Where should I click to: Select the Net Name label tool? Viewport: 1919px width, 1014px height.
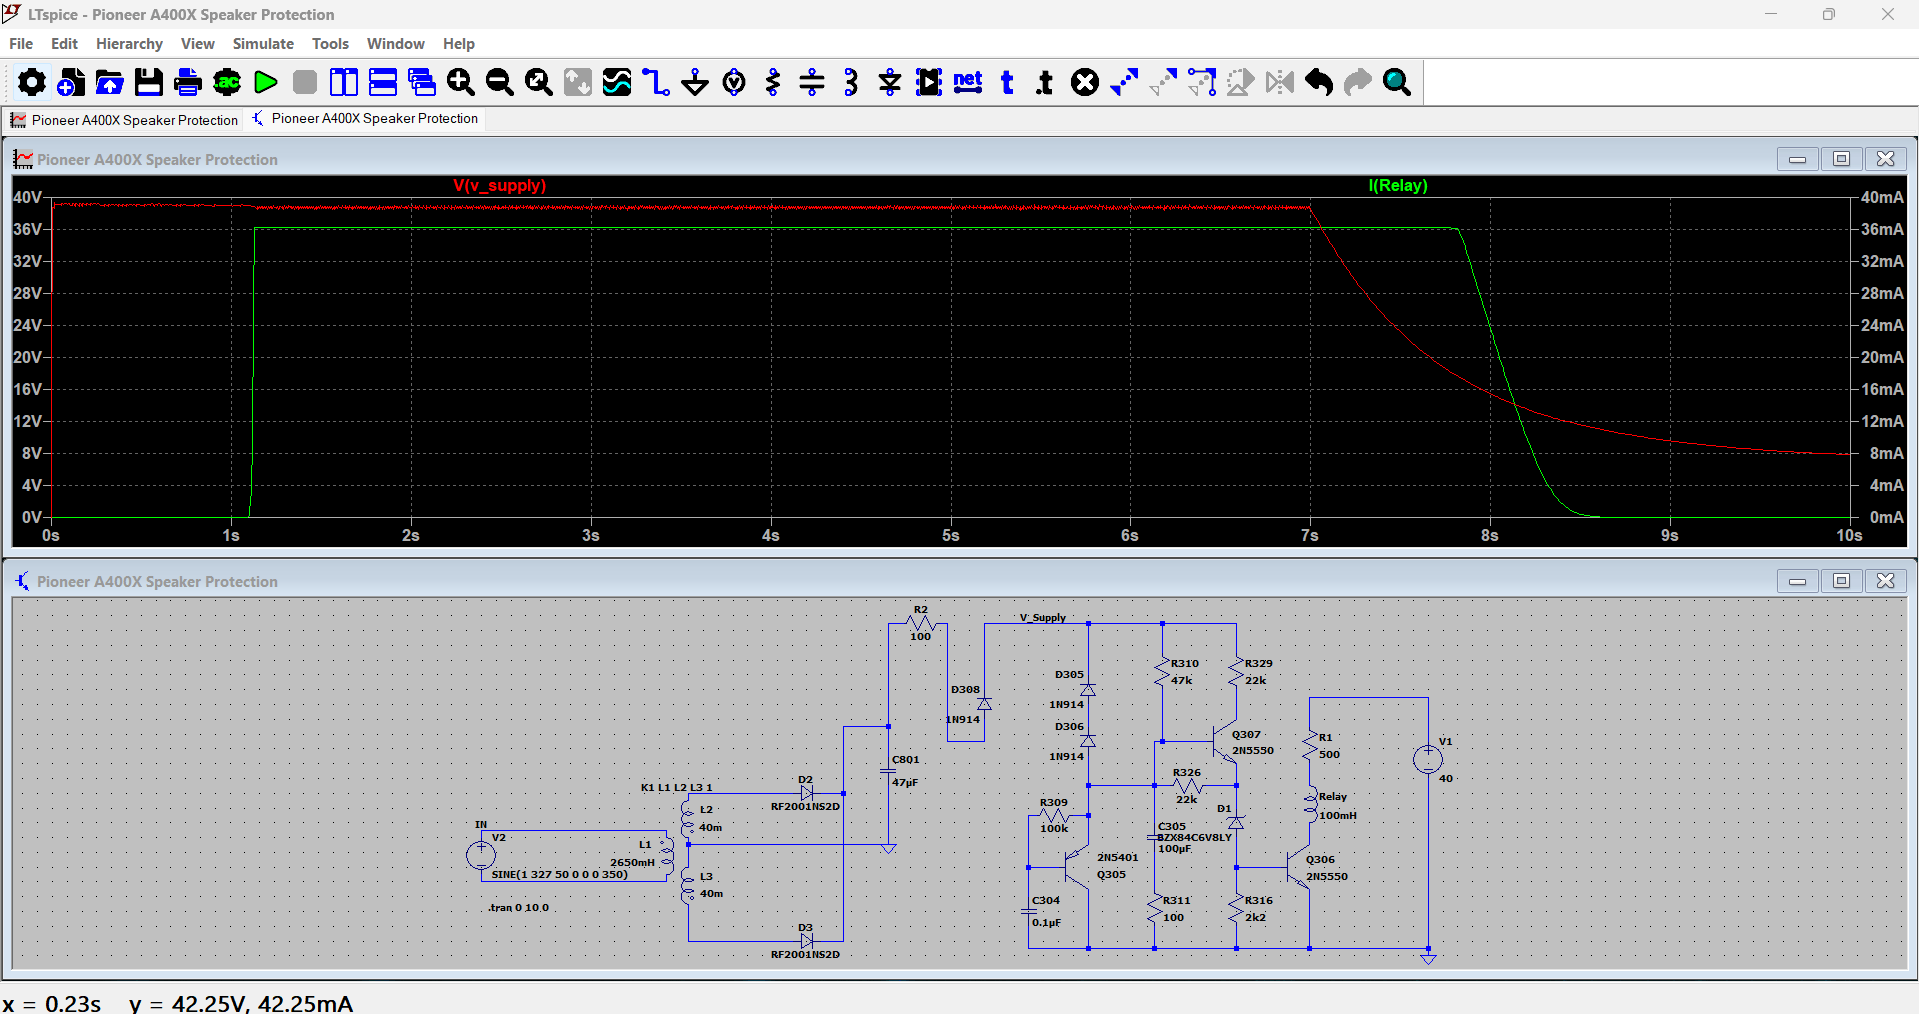pyautogui.click(x=968, y=82)
